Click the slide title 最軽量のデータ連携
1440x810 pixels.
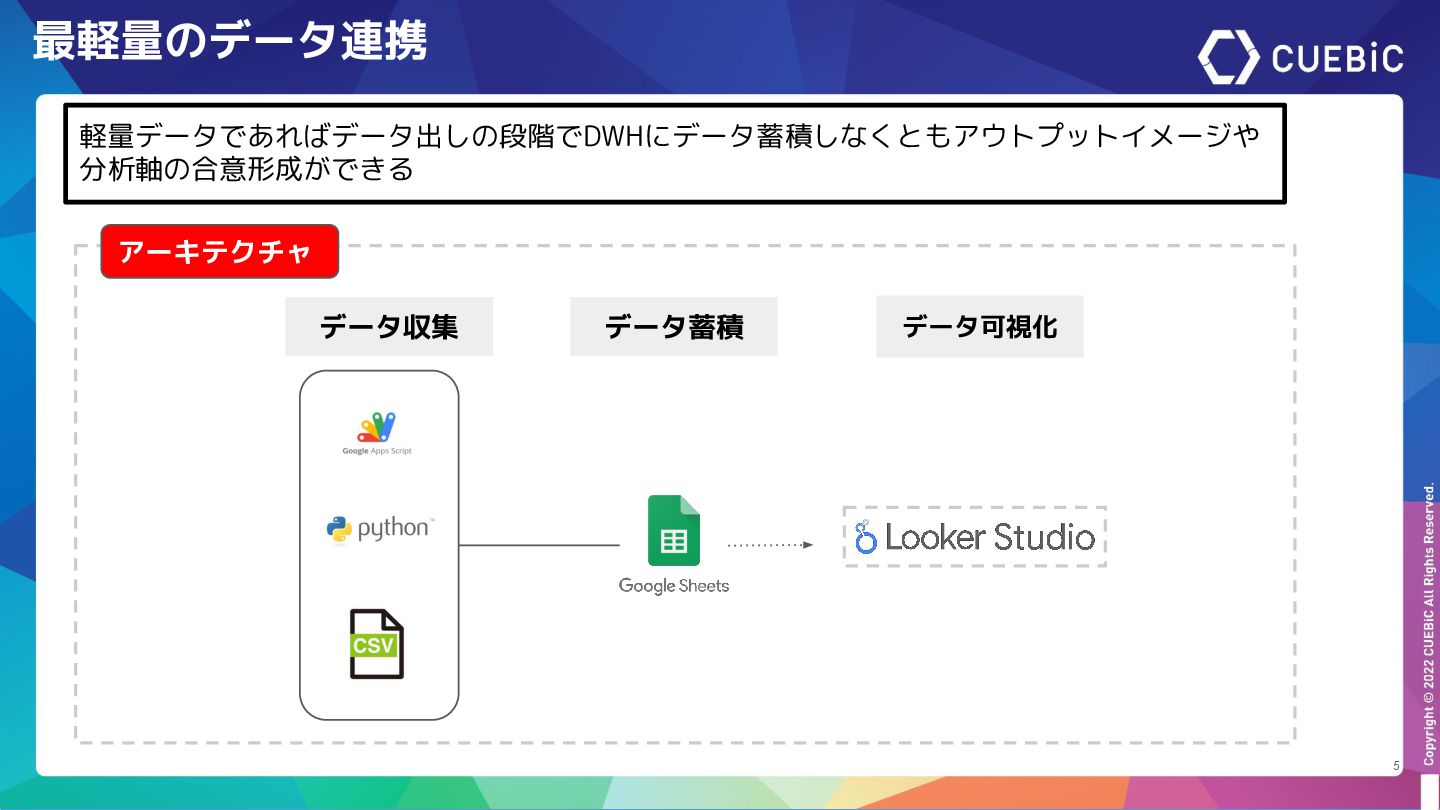(230, 42)
